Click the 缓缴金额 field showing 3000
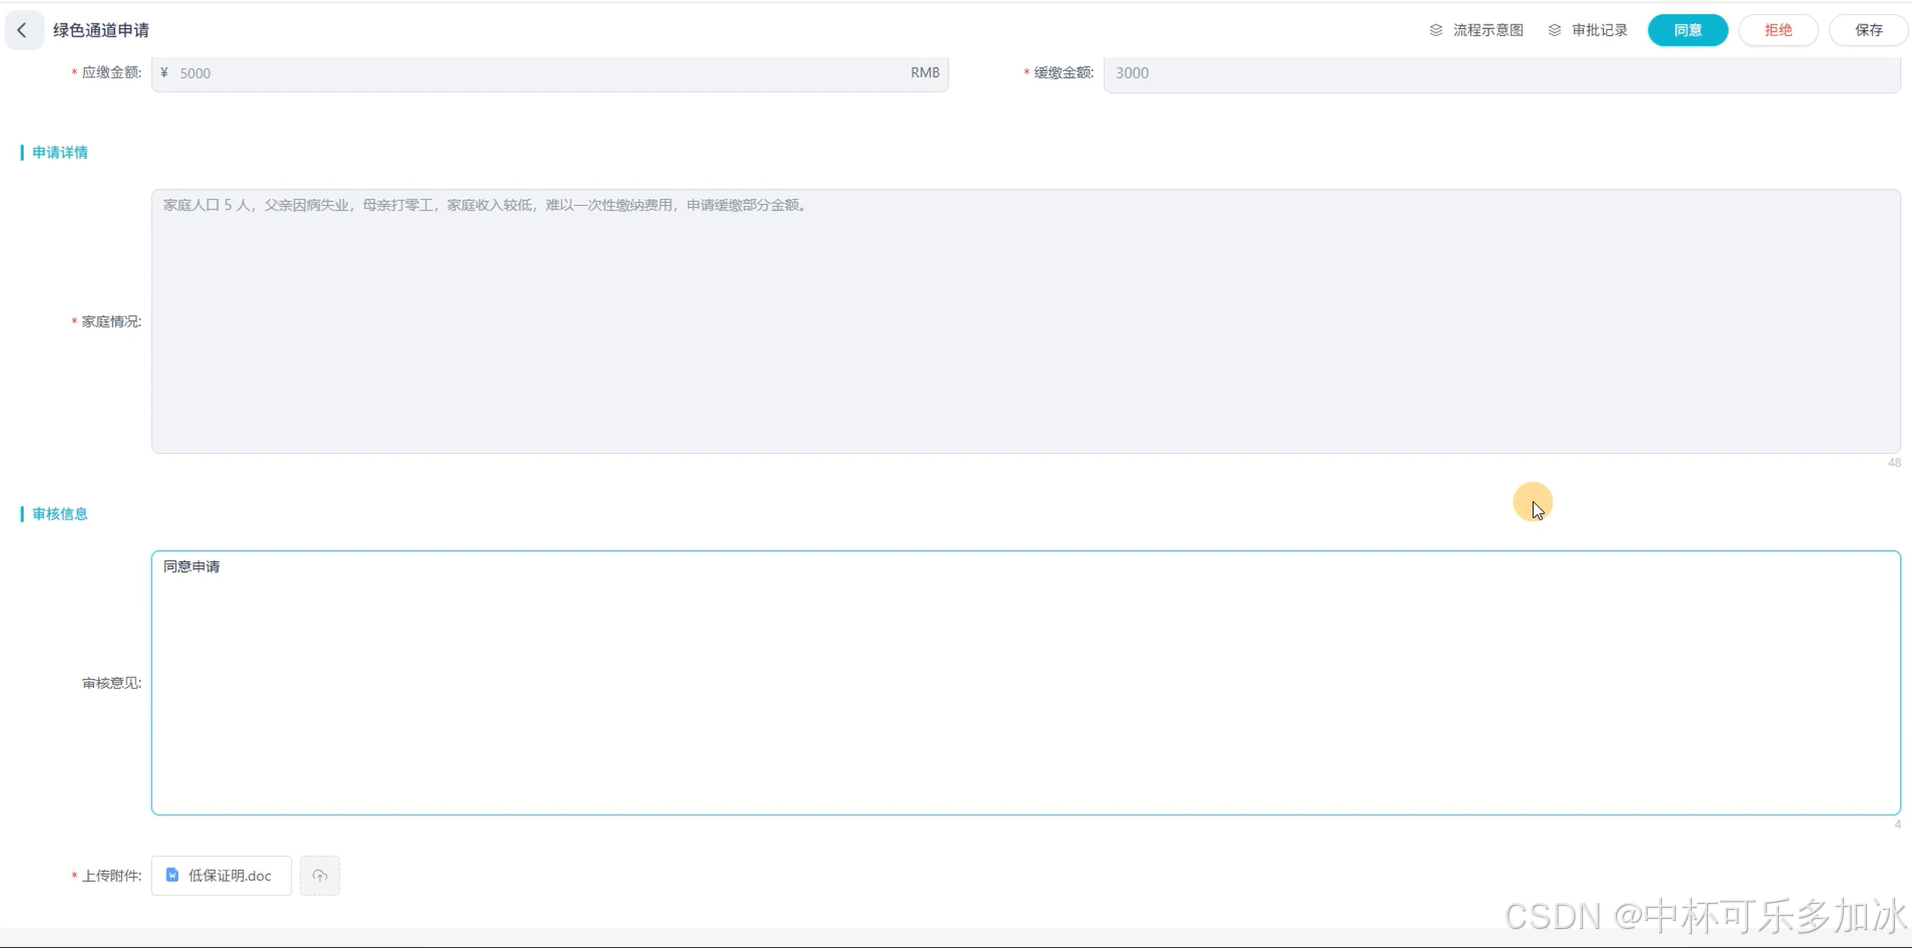This screenshot has width=1912, height=948. (x=1502, y=73)
